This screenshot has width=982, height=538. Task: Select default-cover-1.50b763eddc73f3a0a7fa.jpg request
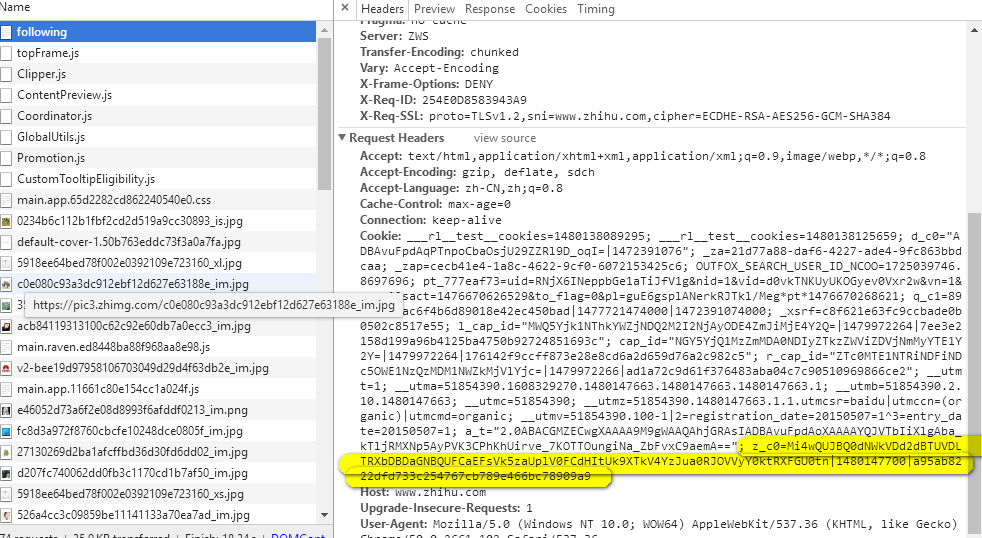pyautogui.click(x=158, y=242)
